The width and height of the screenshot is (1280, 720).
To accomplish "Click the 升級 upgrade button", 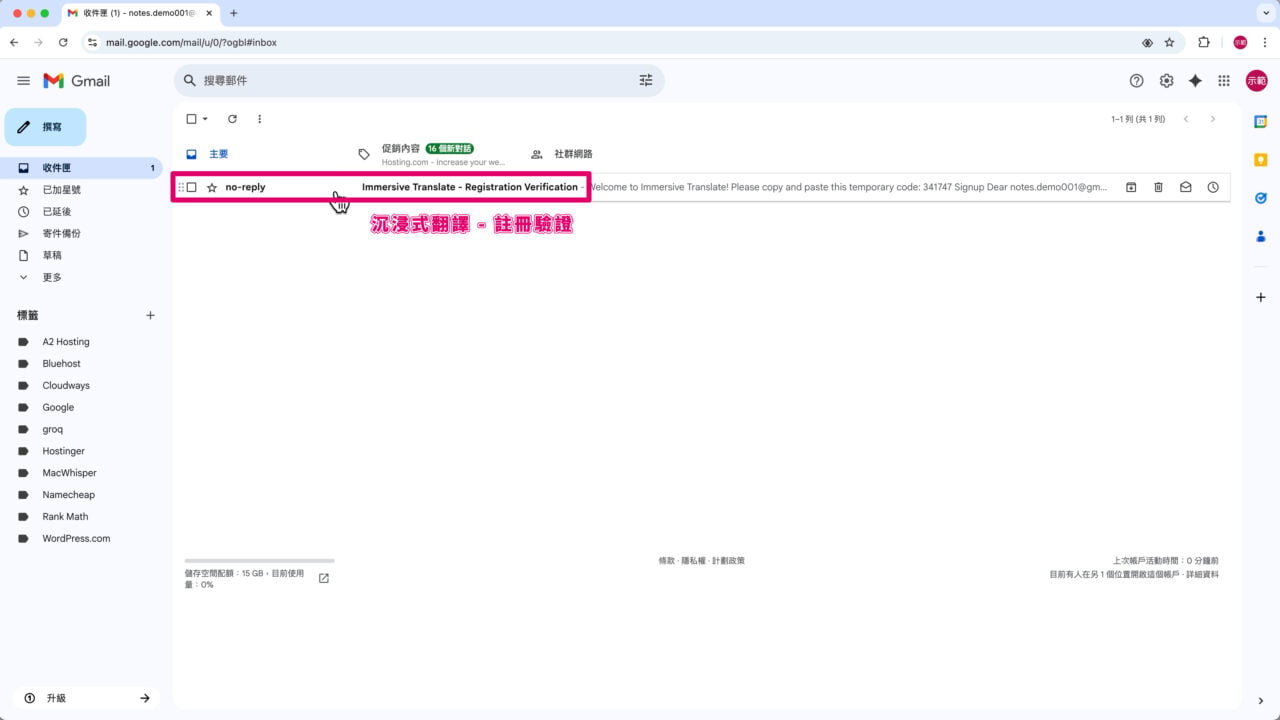I will click(x=87, y=698).
